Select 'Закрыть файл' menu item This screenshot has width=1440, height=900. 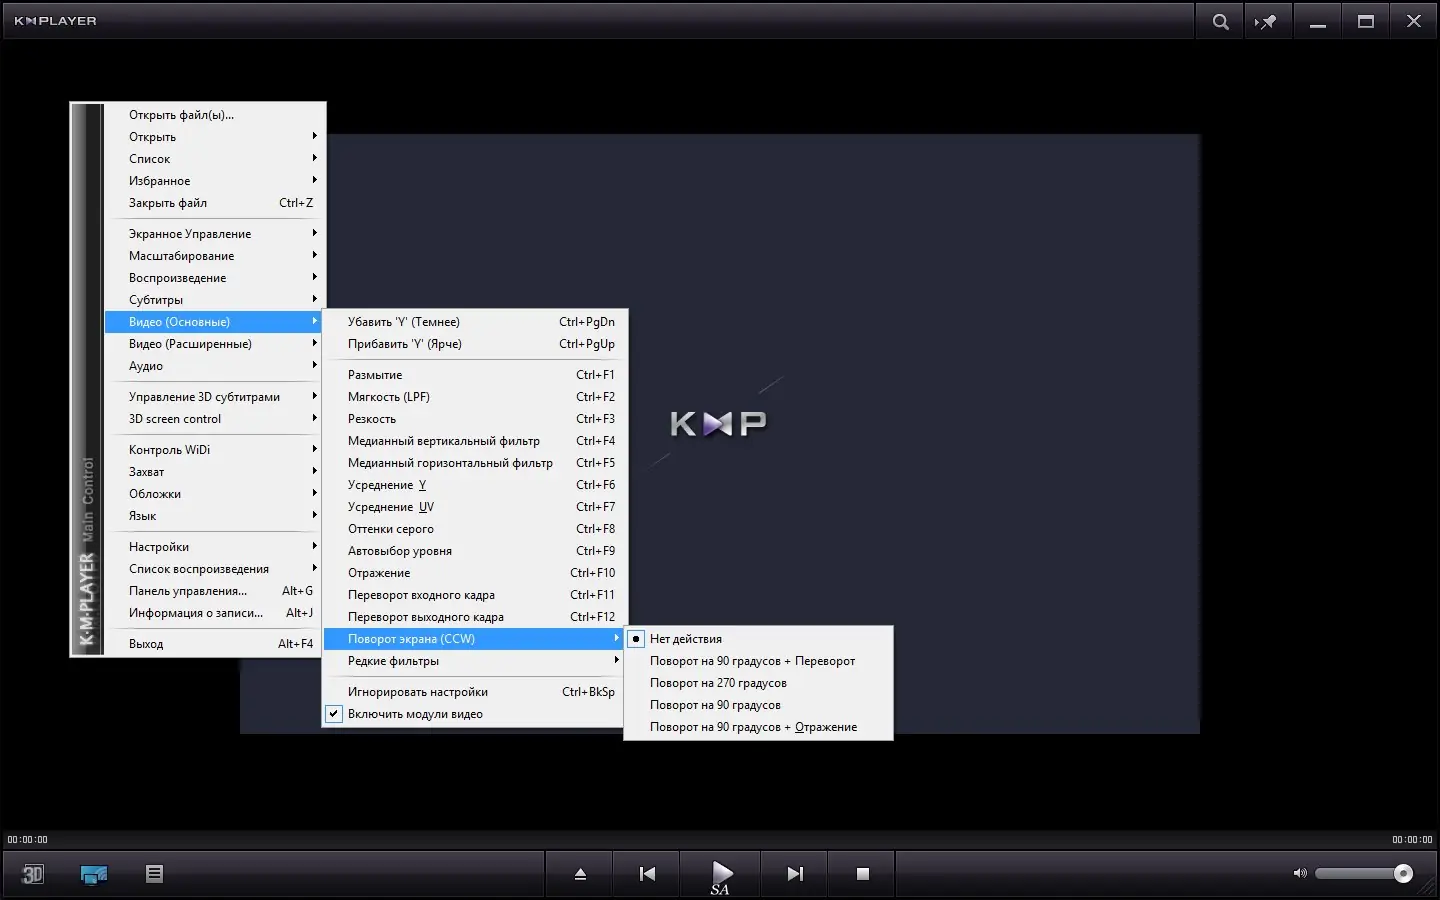click(x=213, y=203)
